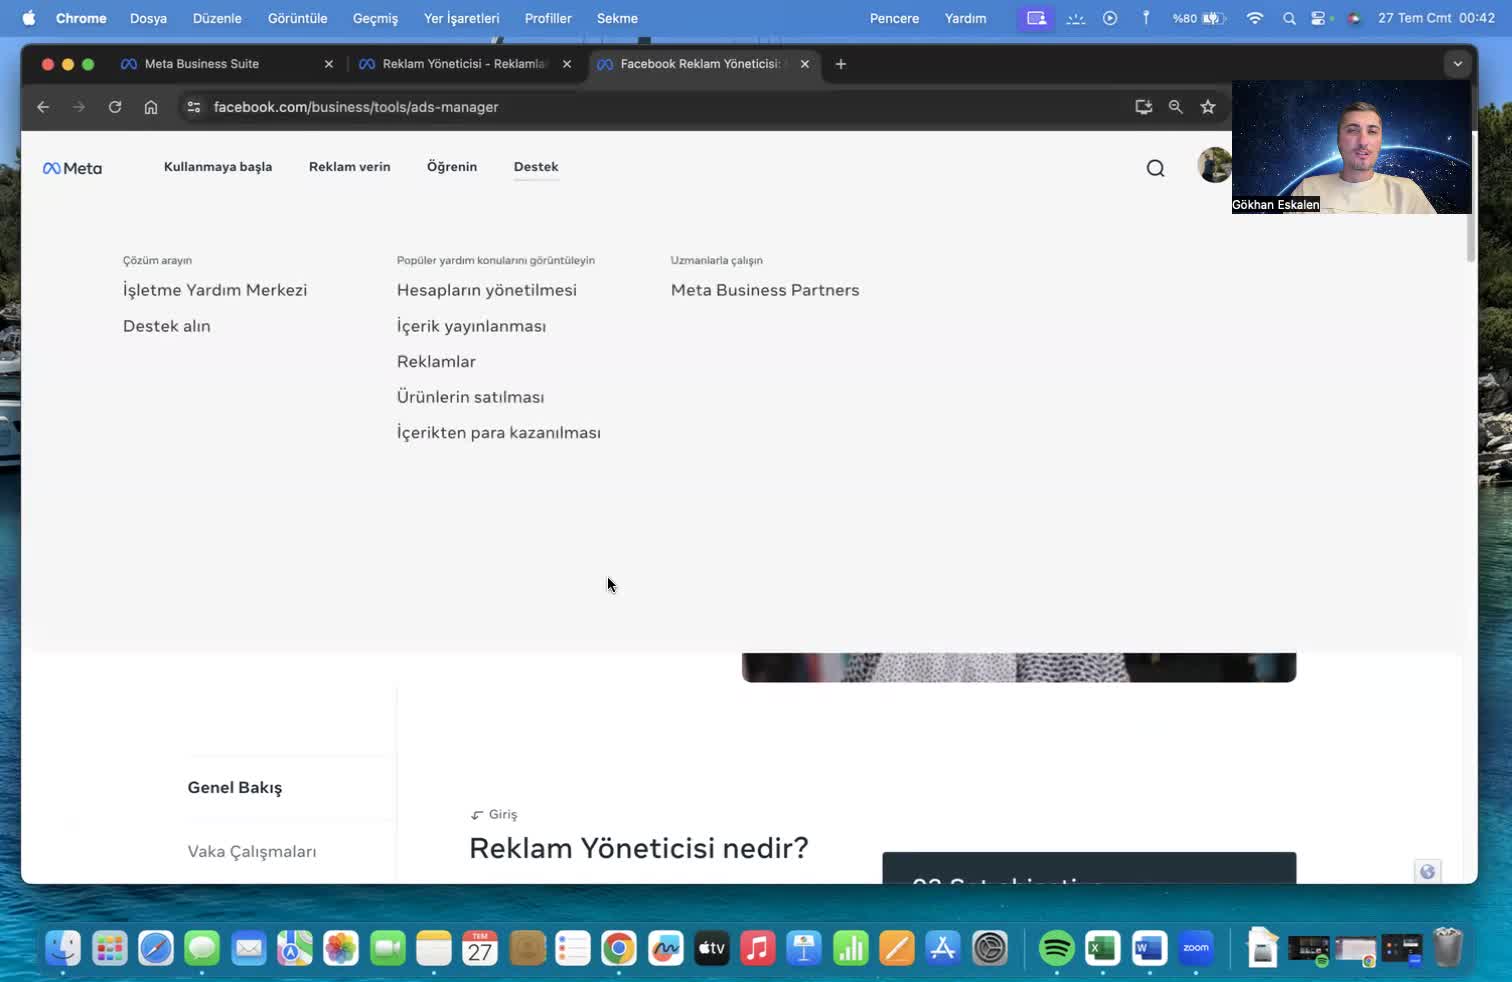
Task: Open Spotlight search in menu bar
Action: [x=1289, y=18]
